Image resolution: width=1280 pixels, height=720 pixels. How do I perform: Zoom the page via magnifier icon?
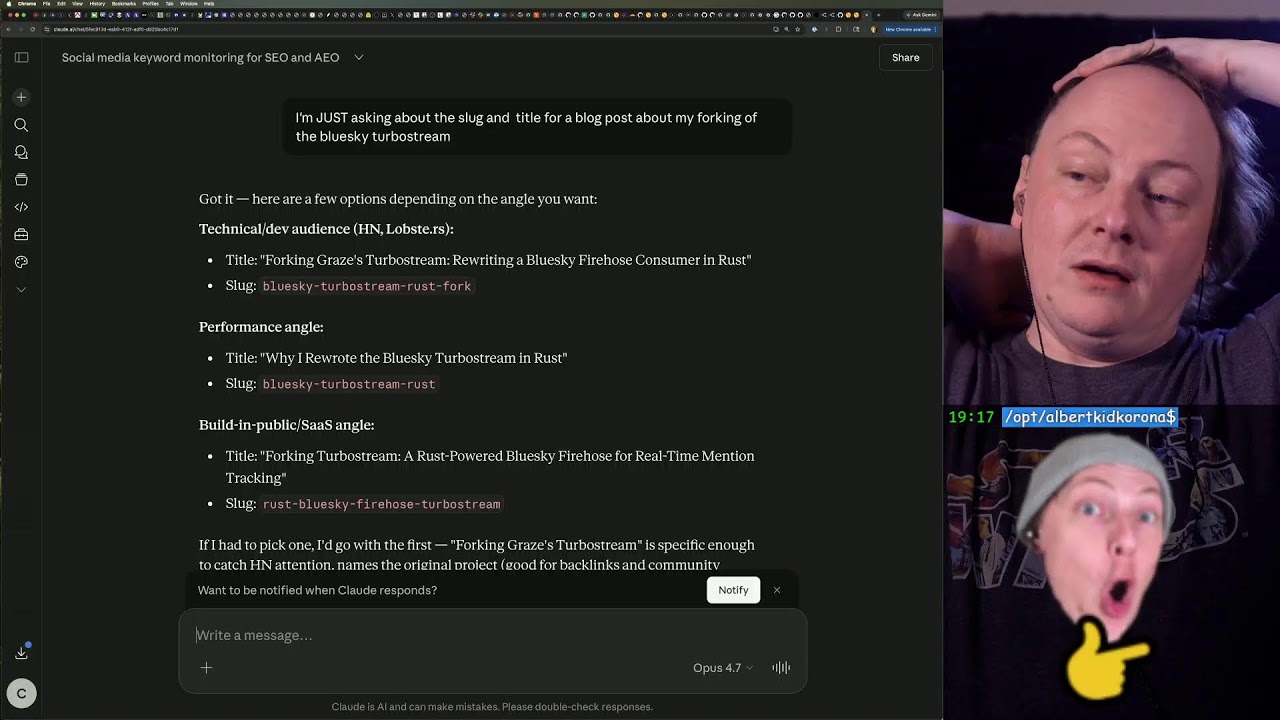coord(787,29)
